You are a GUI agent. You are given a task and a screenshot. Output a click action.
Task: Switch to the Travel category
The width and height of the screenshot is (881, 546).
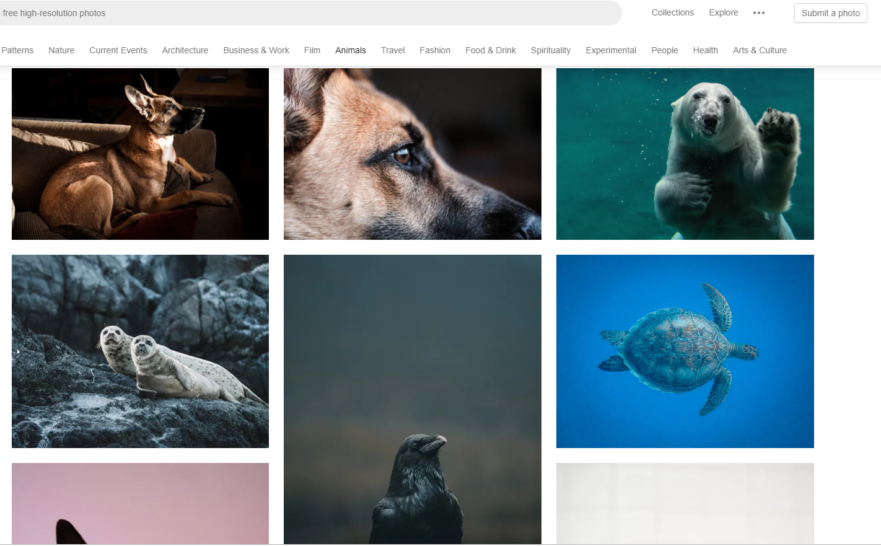pyautogui.click(x=393, y=50)
